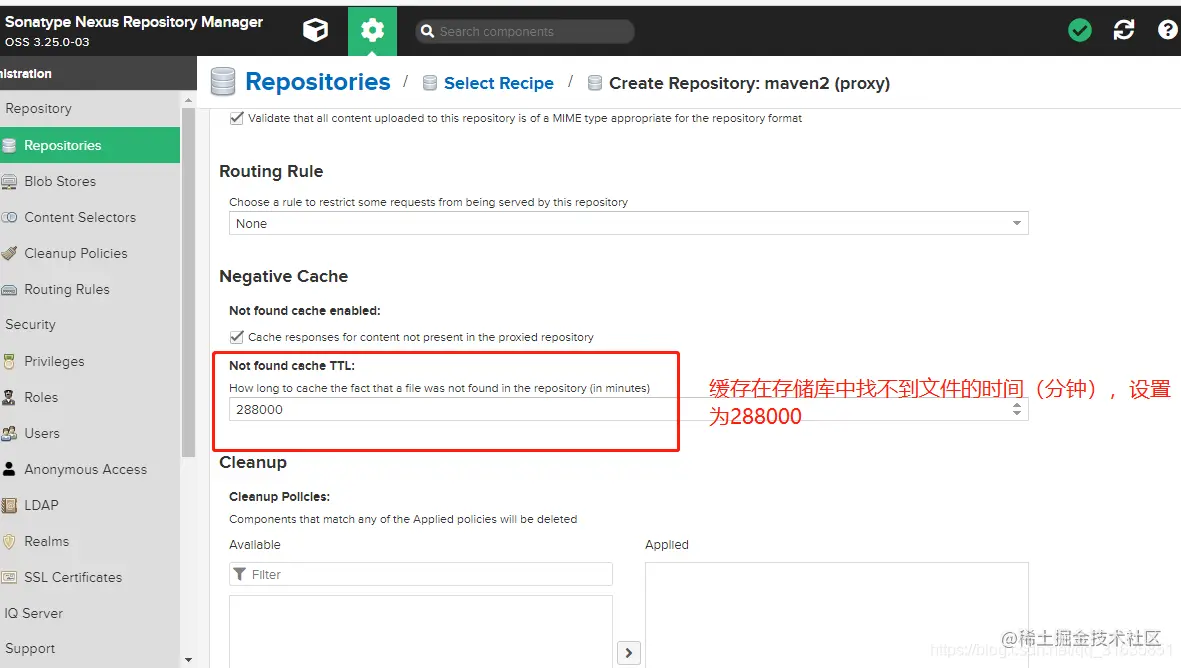
Task: Toggle Not found cache enabled checkbox
Action: pos(237,337)
